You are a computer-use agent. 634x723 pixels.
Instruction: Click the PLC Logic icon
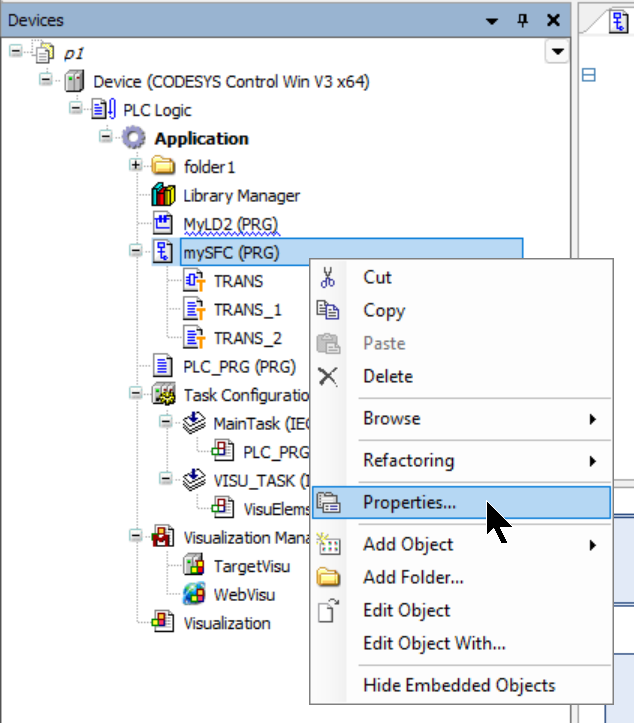[x=104, y=110]
